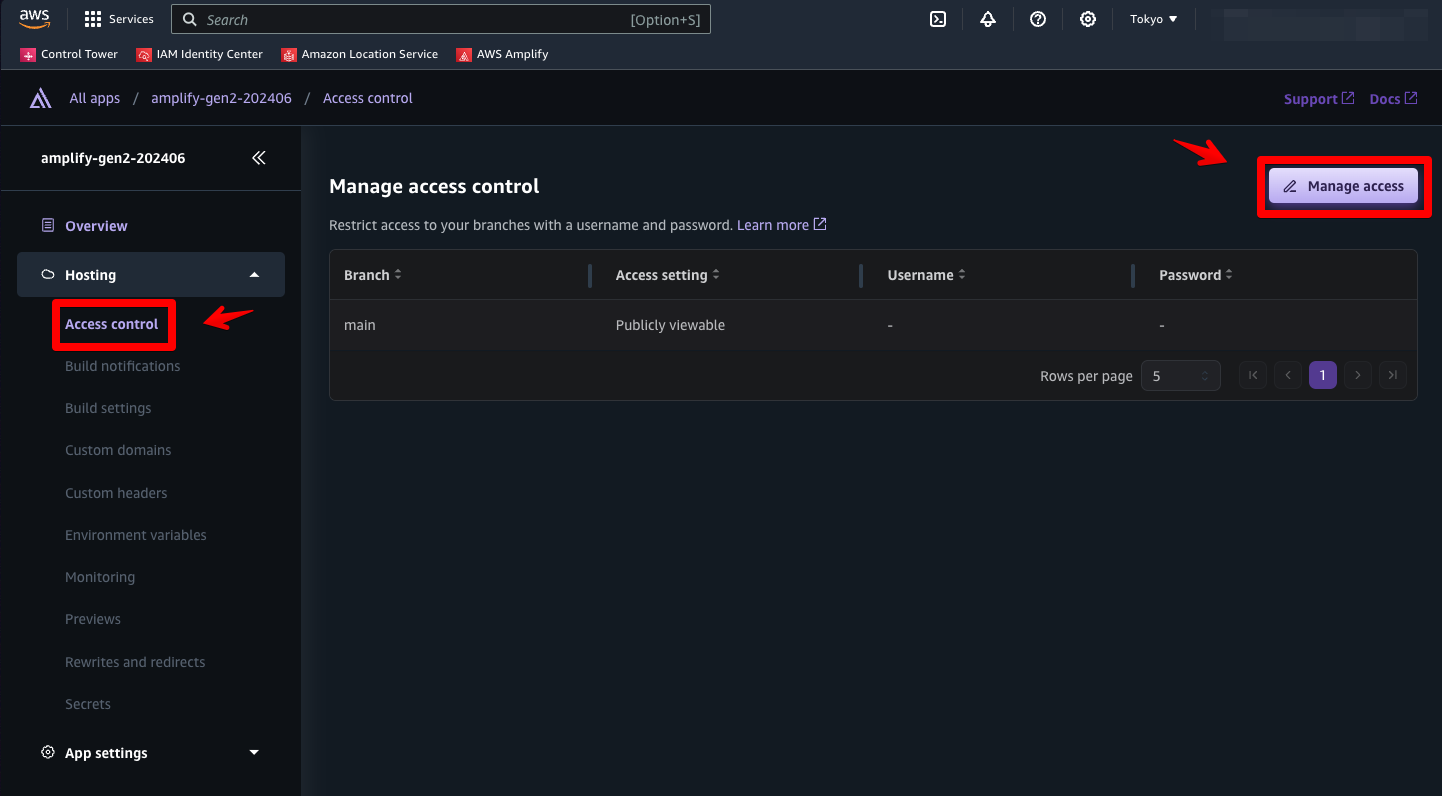Open settings gear icon in top bar
The height and width of the screenshot is (796, 1442).
click(1088, 19)
